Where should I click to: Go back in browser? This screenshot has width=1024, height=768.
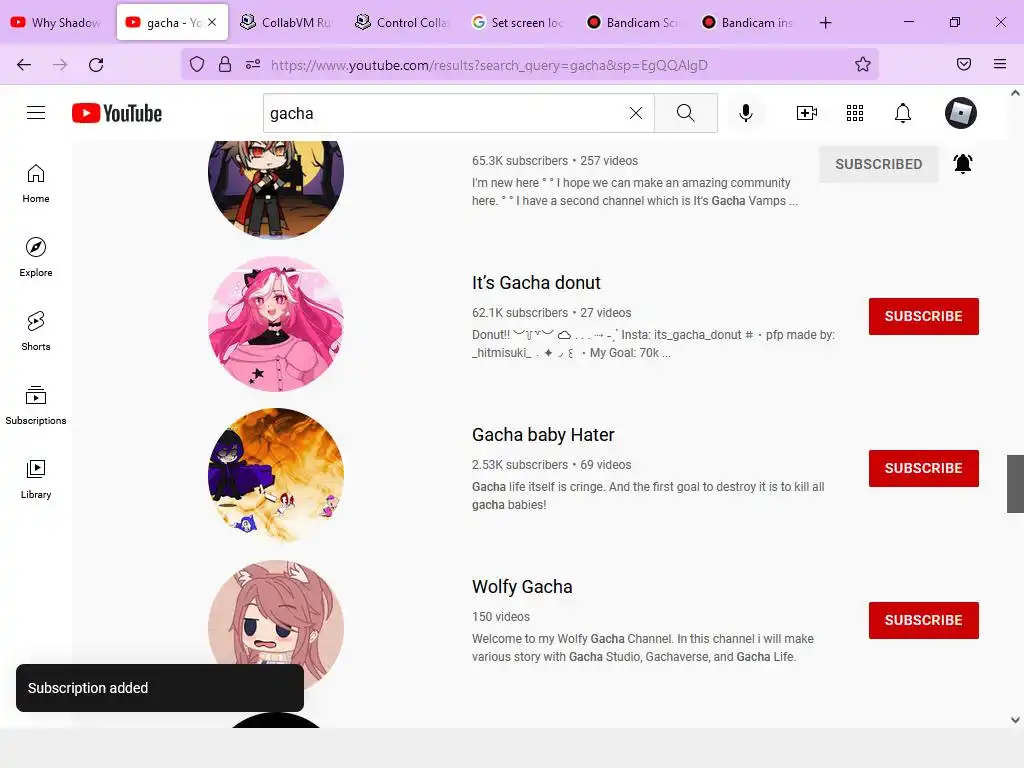(24, 65)
